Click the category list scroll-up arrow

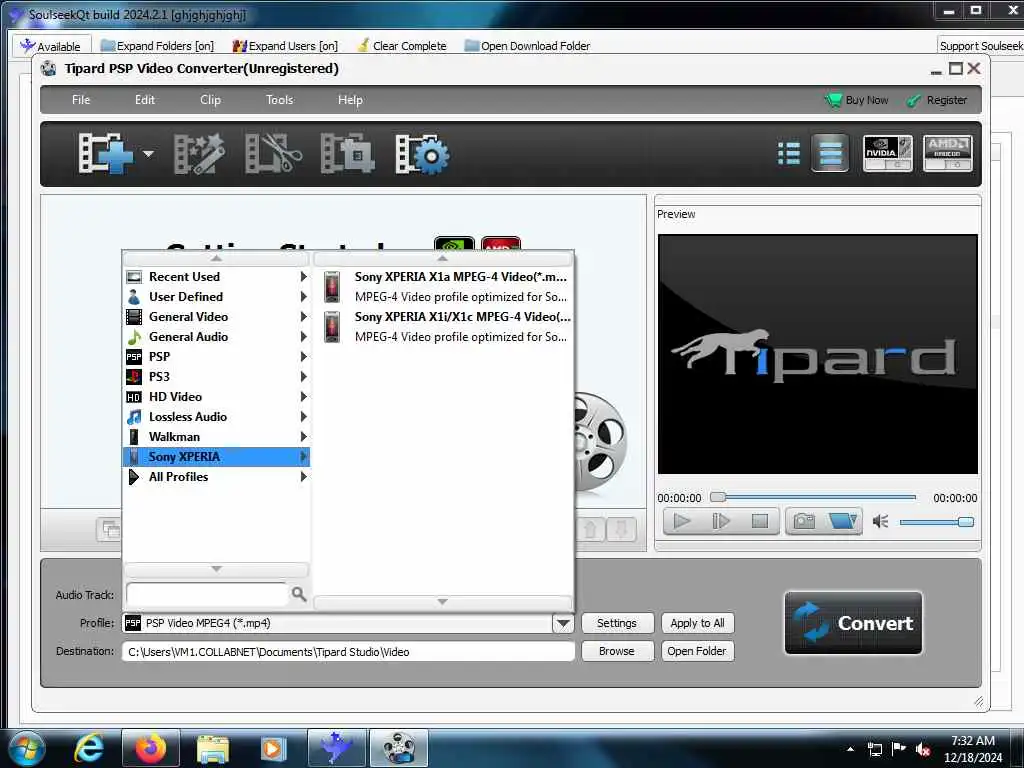click(x=216, y=259)
